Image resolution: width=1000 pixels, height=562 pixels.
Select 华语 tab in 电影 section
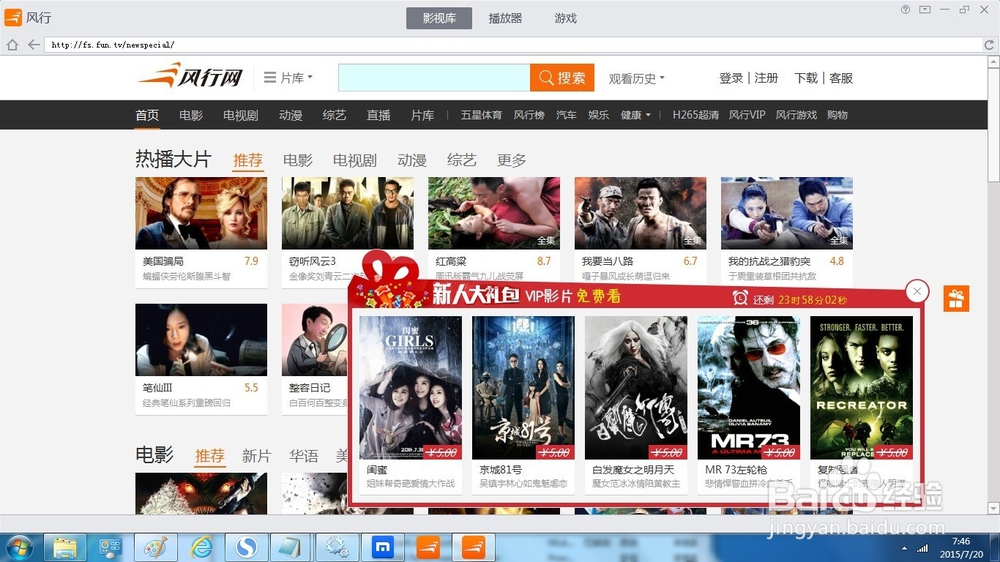click(x=304, y=456)
